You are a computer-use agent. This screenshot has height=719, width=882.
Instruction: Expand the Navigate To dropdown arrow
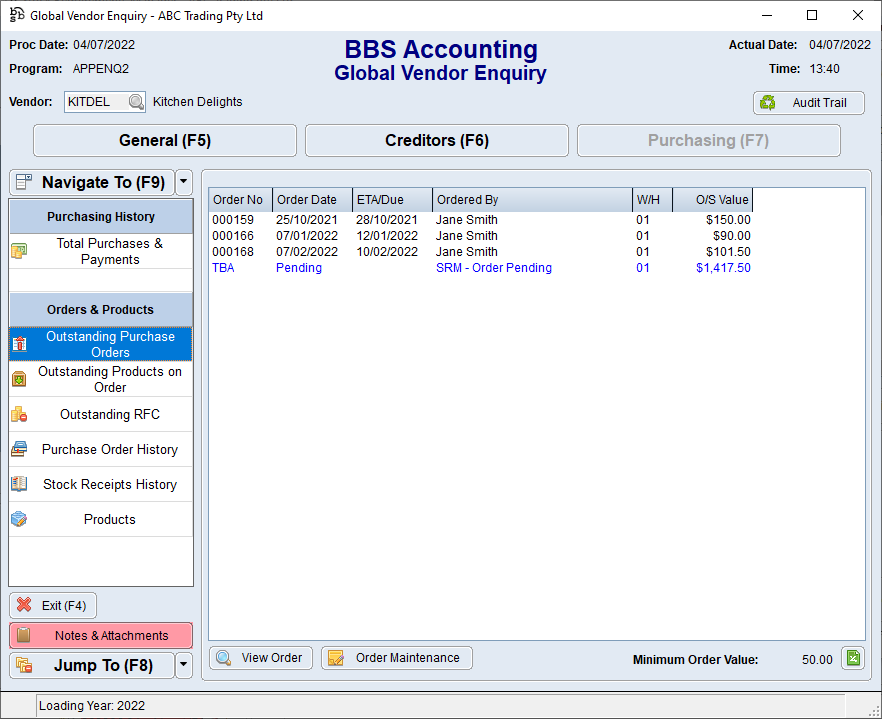point(183,182)
